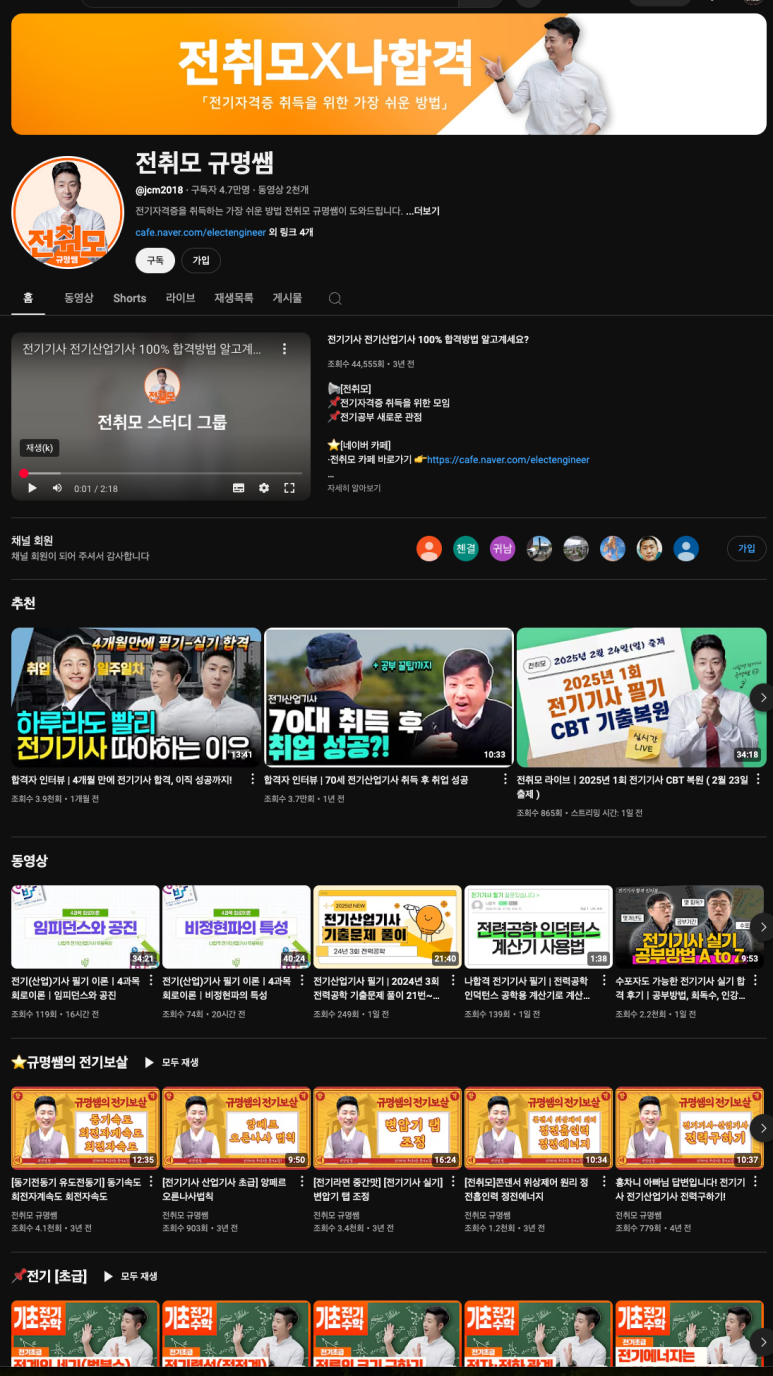
Task: Open 전기산업기사 기출문제 풀이 thumbnail
Action: point(387,927)
